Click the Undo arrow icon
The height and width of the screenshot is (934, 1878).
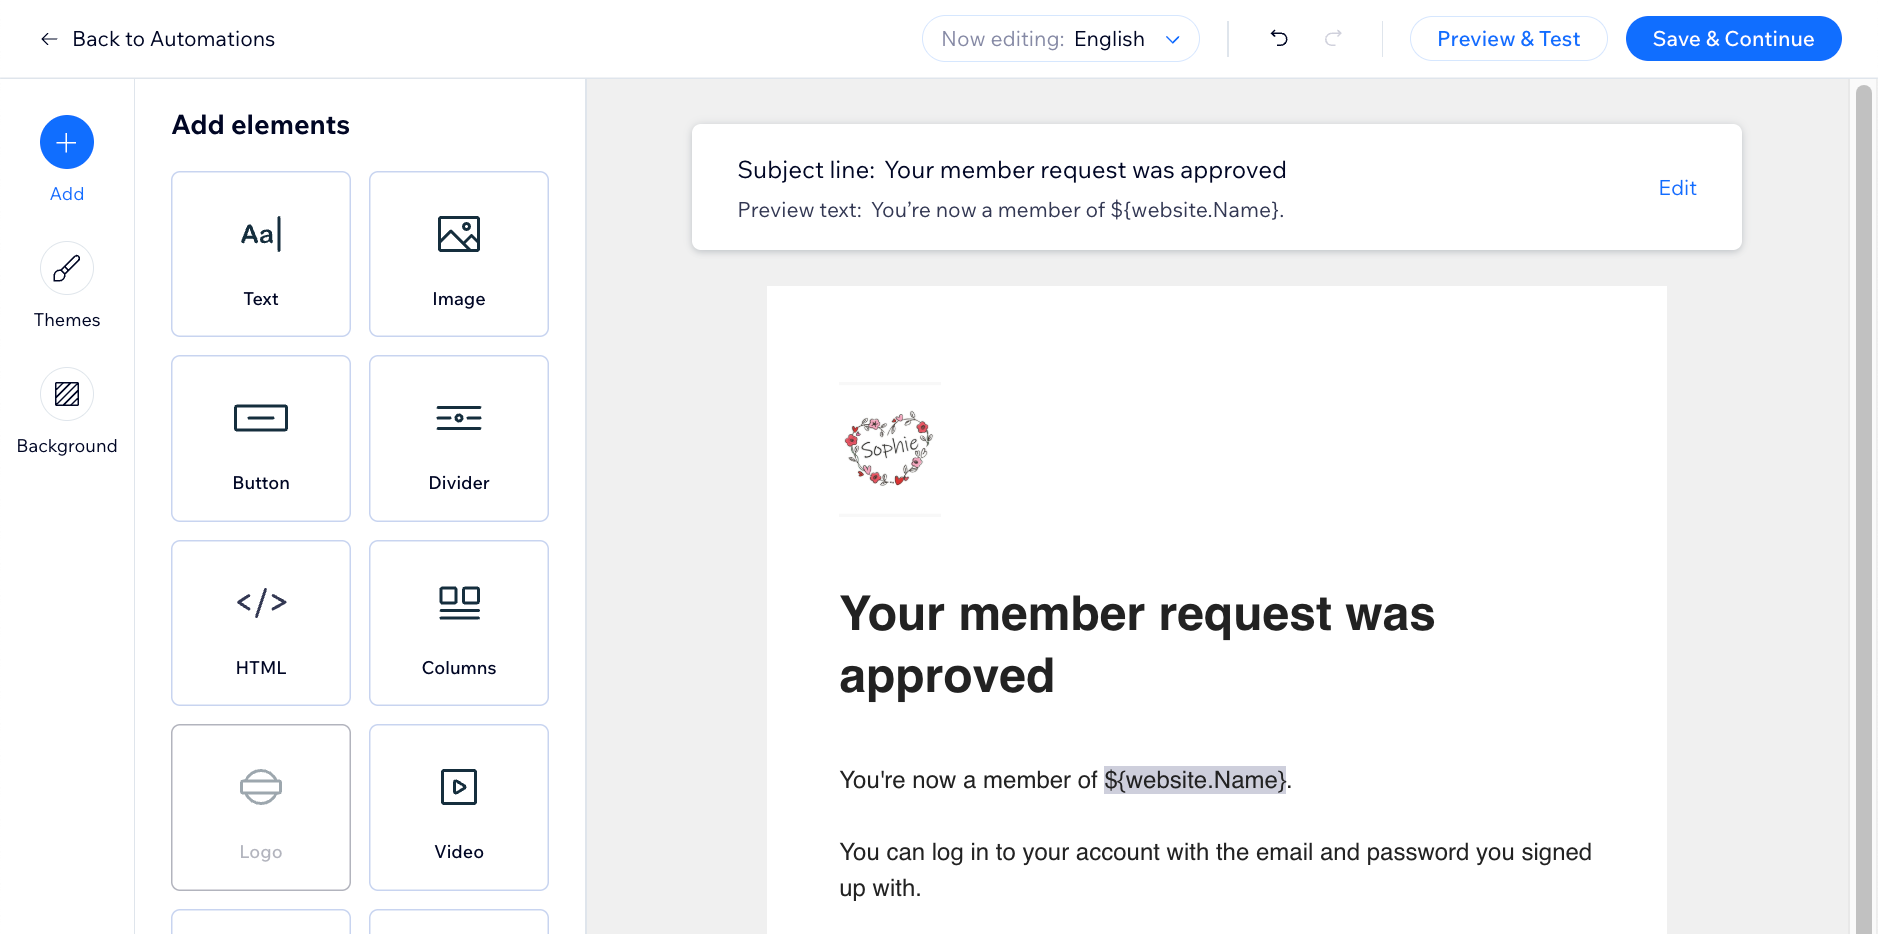(x=1277, y=38)
